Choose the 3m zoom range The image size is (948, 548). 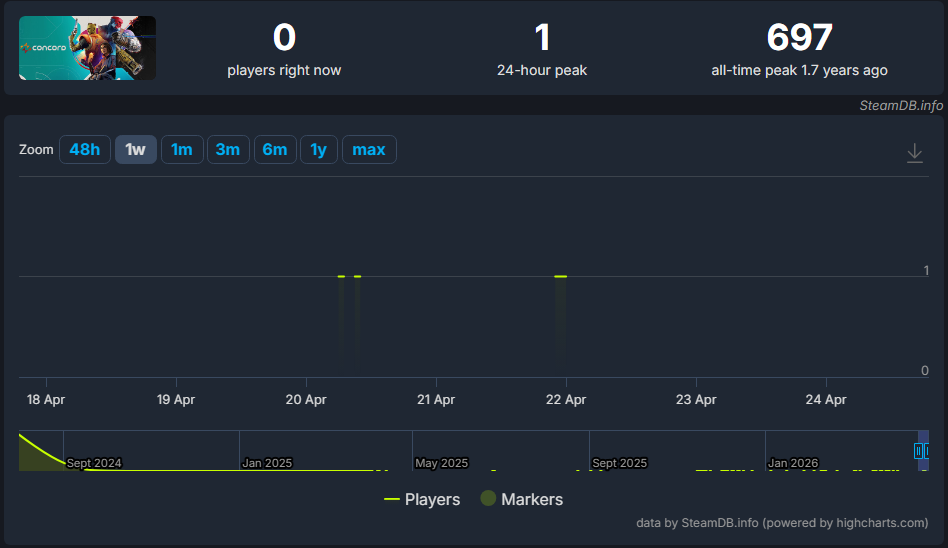pyautogui.click(x=228, y=149)
